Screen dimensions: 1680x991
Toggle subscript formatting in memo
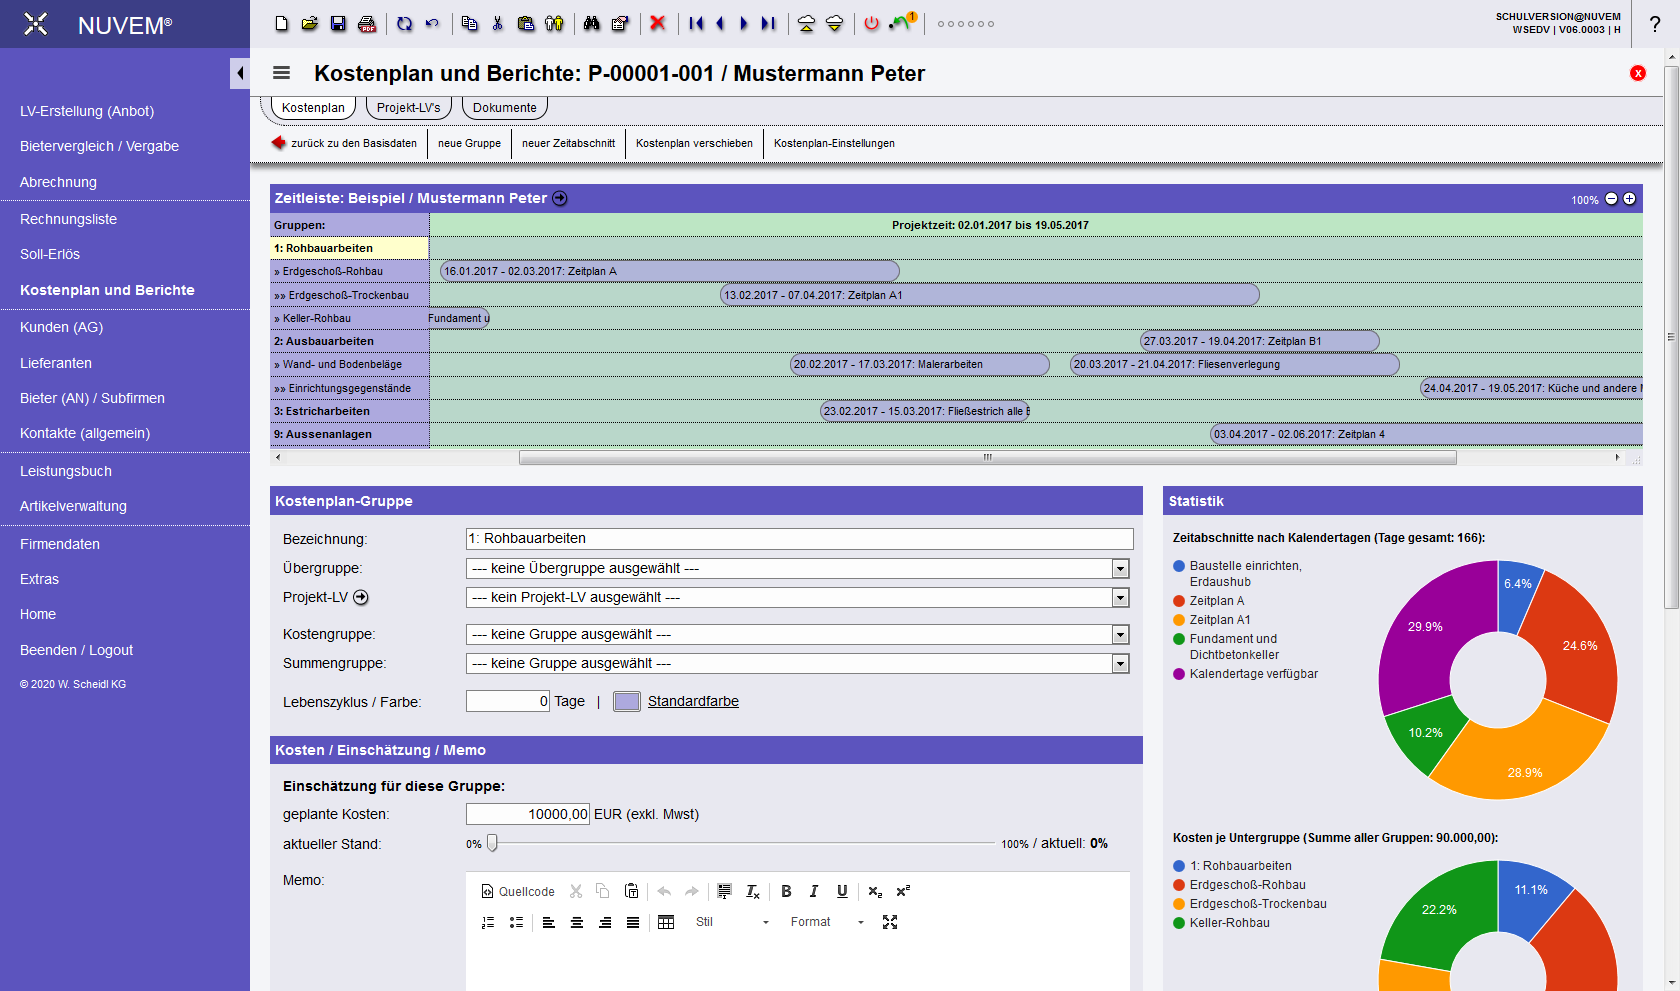[875, 891]
